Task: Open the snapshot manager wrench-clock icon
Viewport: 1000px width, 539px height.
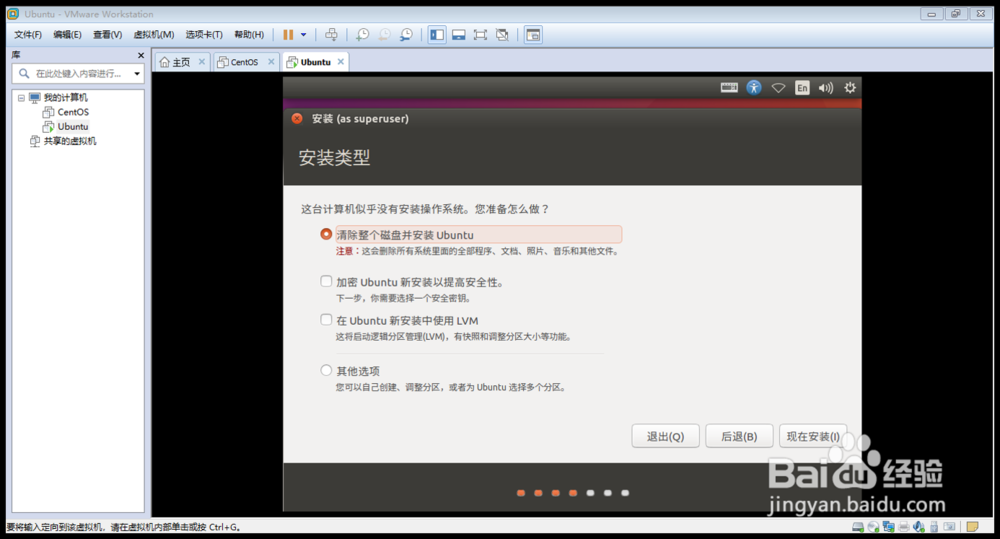Action: pyautogui.click(x=406, y=34)
